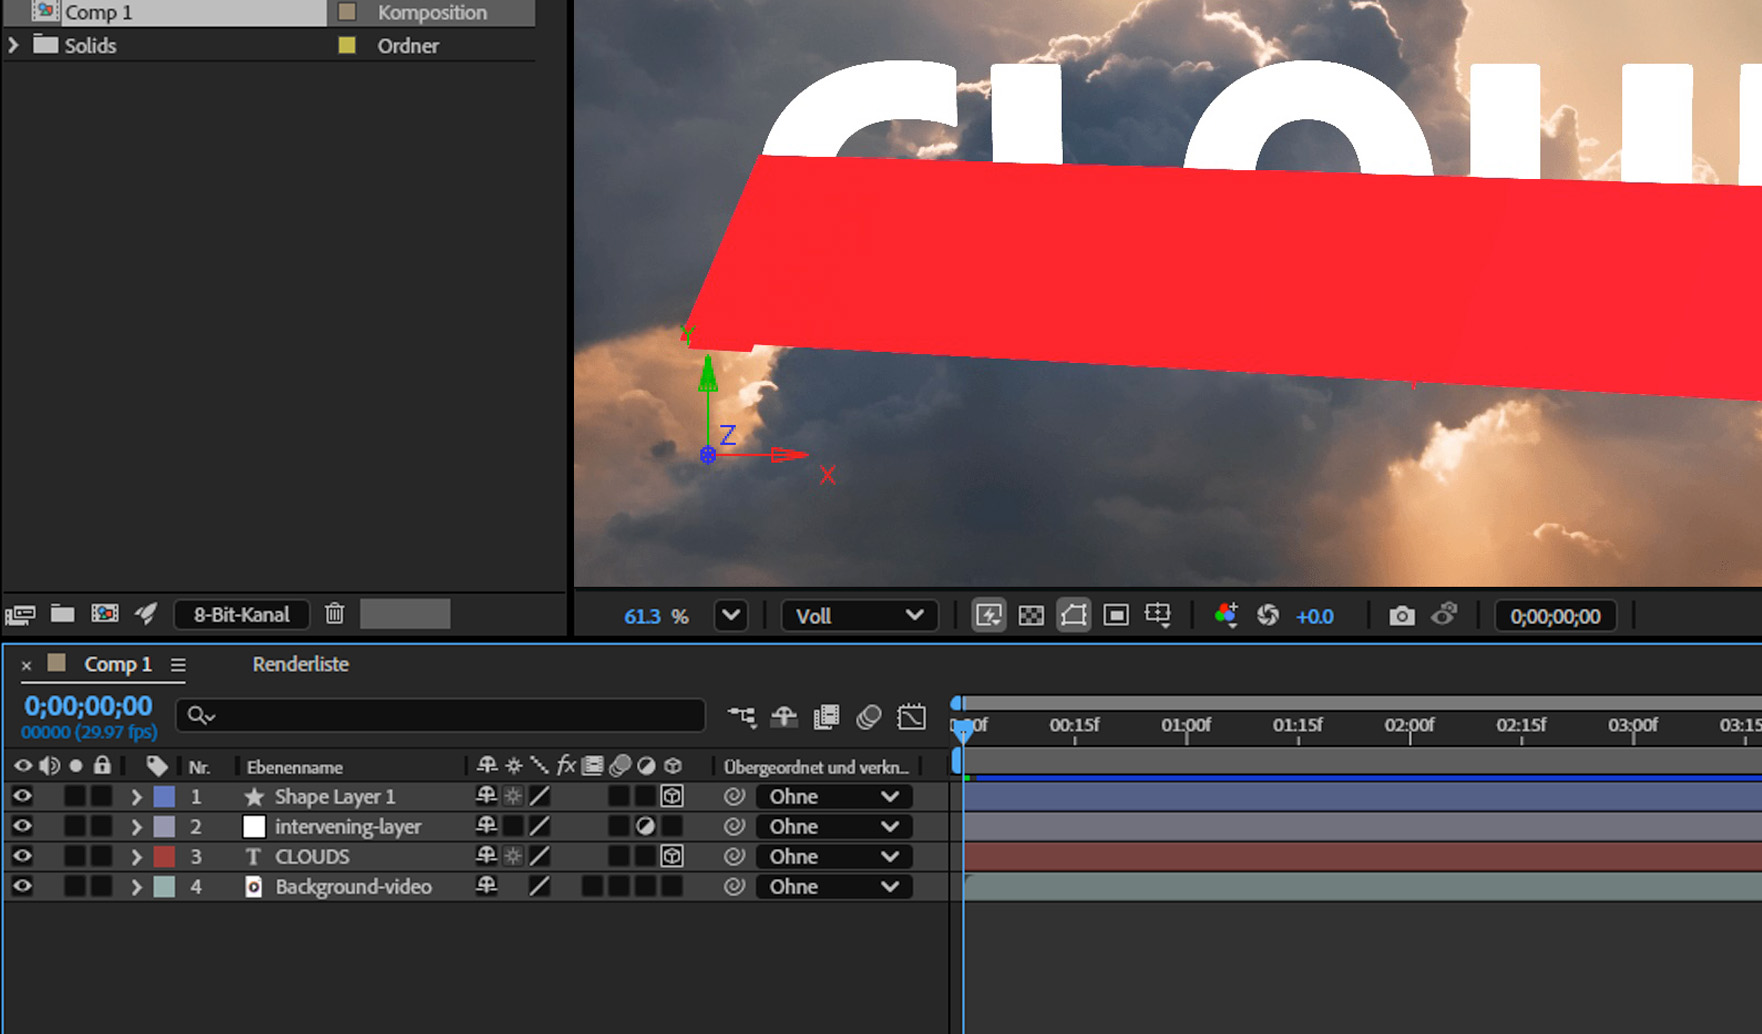
Task: Click the +0.0 exposure value
Action: tap(1315, 616)
